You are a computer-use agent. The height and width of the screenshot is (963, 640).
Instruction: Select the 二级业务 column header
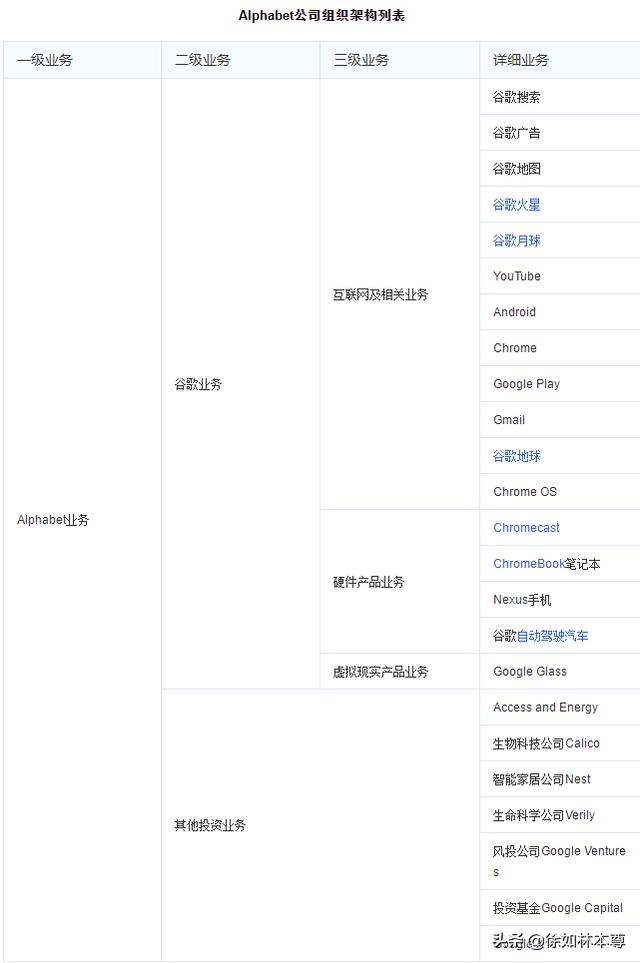[241, 60]
